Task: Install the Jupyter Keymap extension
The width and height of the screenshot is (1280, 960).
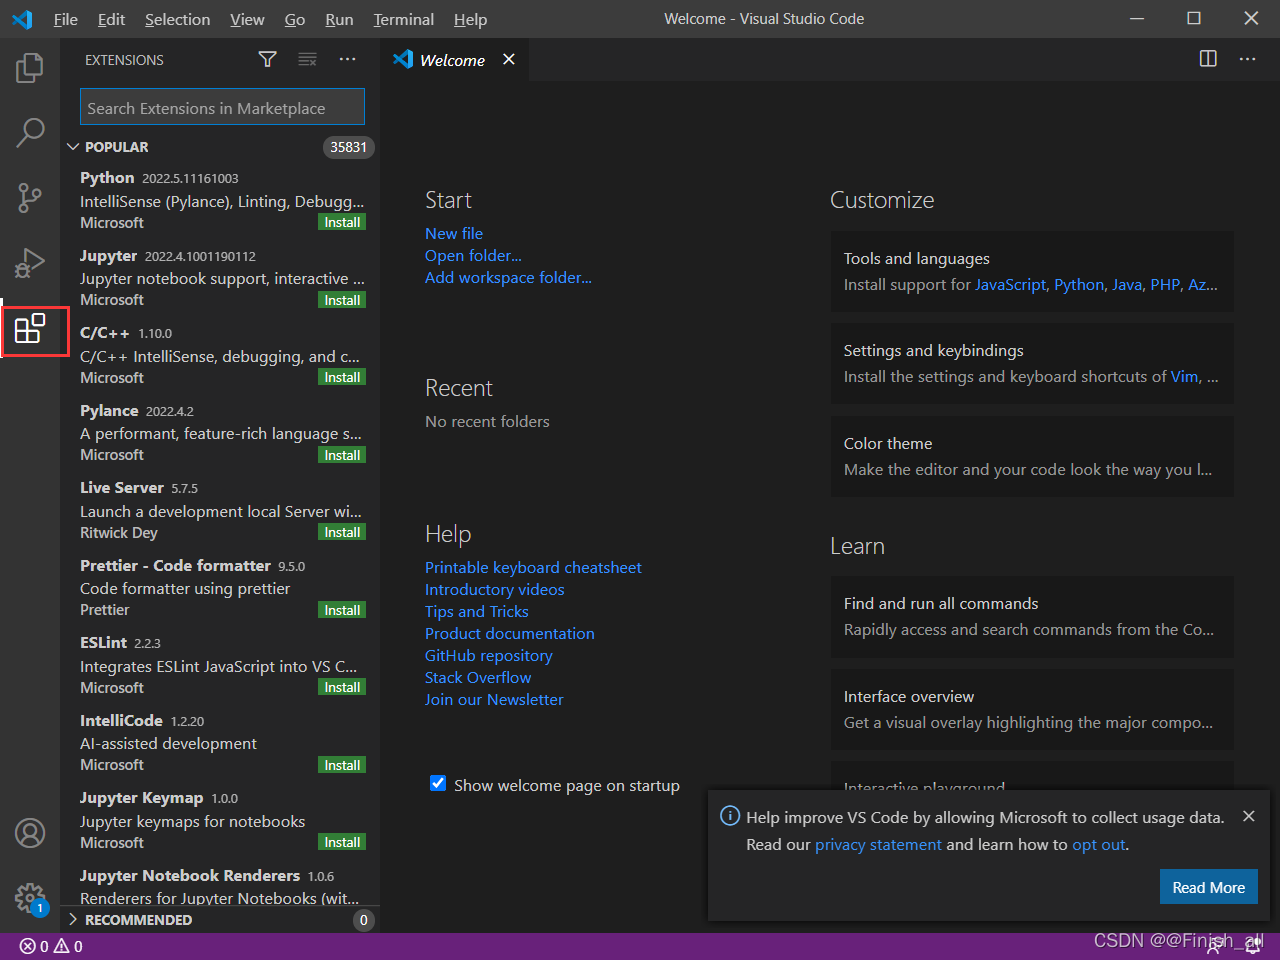Action: pyautogui.click(x=342, y=842)
